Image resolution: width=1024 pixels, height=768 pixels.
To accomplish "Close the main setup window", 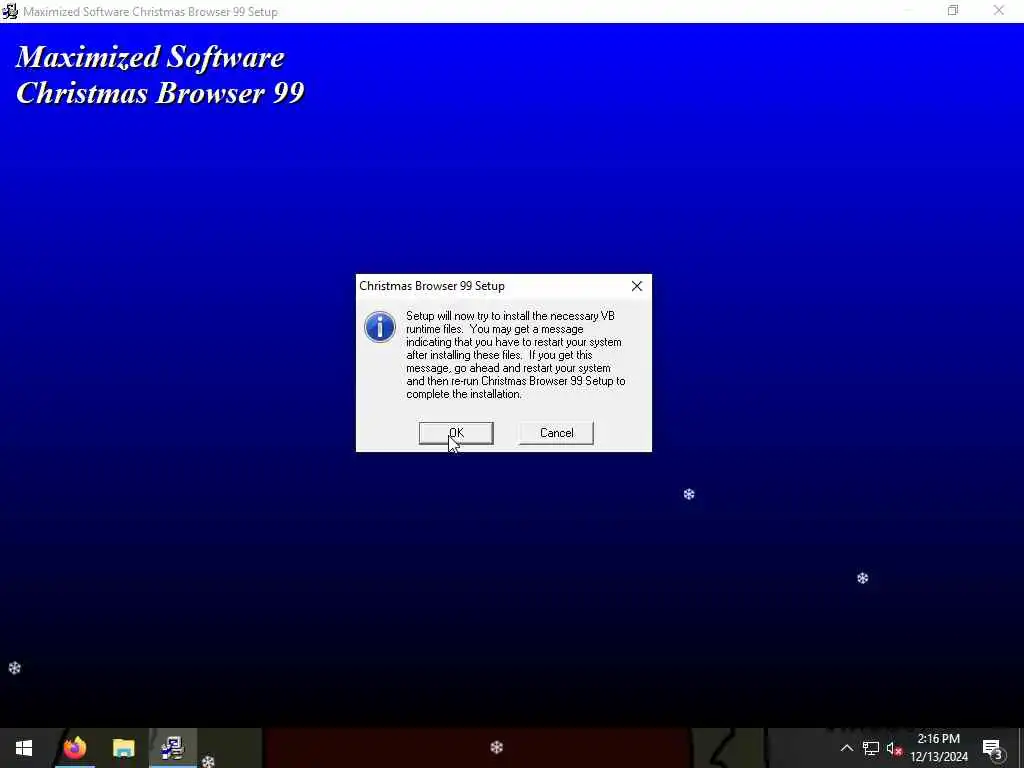I will point(999,10).
